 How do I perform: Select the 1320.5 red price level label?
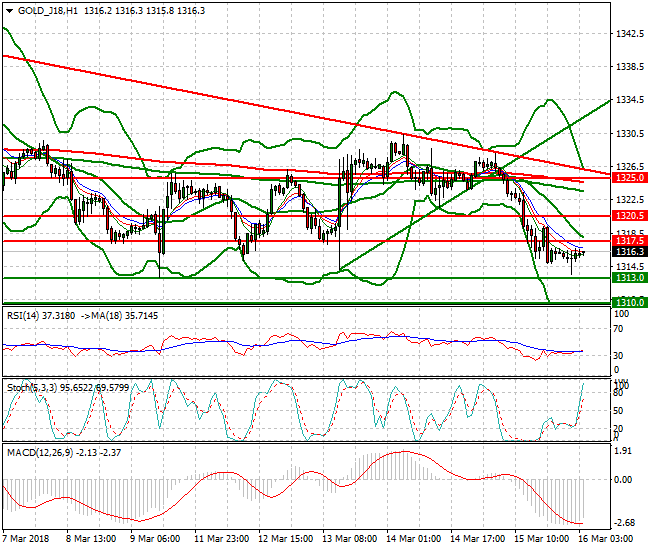[630, 216]
